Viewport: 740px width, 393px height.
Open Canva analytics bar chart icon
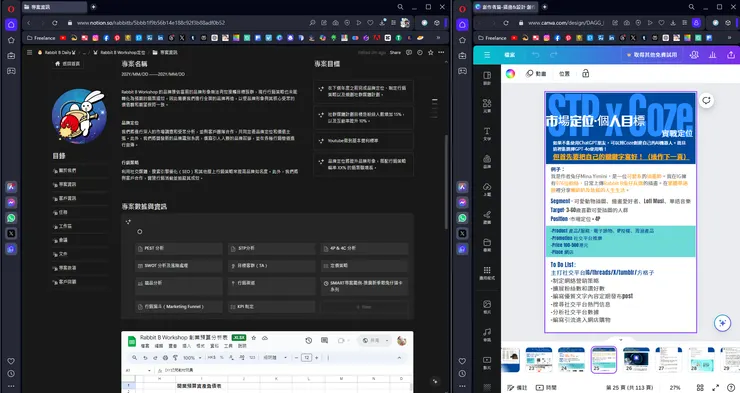tap(712, 55)
